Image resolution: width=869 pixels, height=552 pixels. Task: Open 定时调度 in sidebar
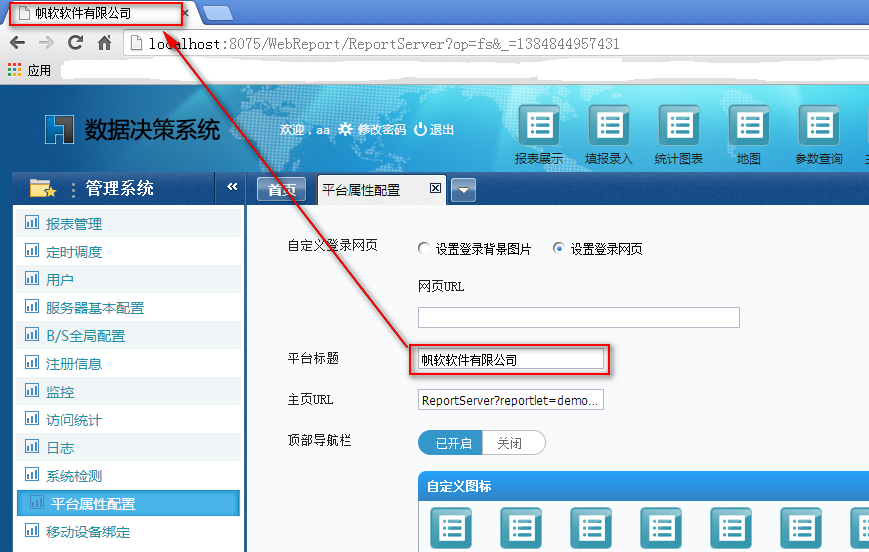point(129,252)
